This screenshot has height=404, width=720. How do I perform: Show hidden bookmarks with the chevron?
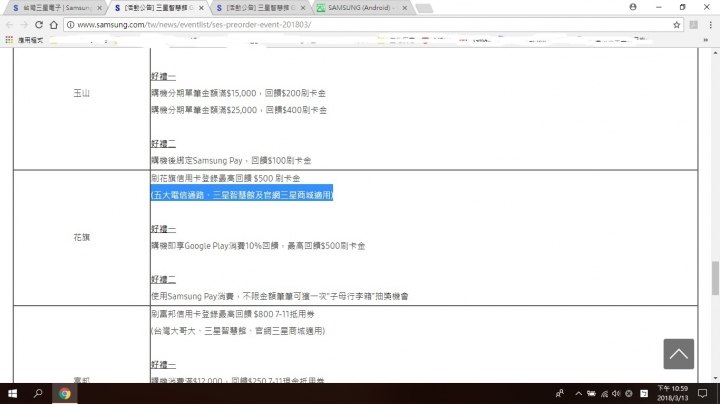tap(706, 40)
